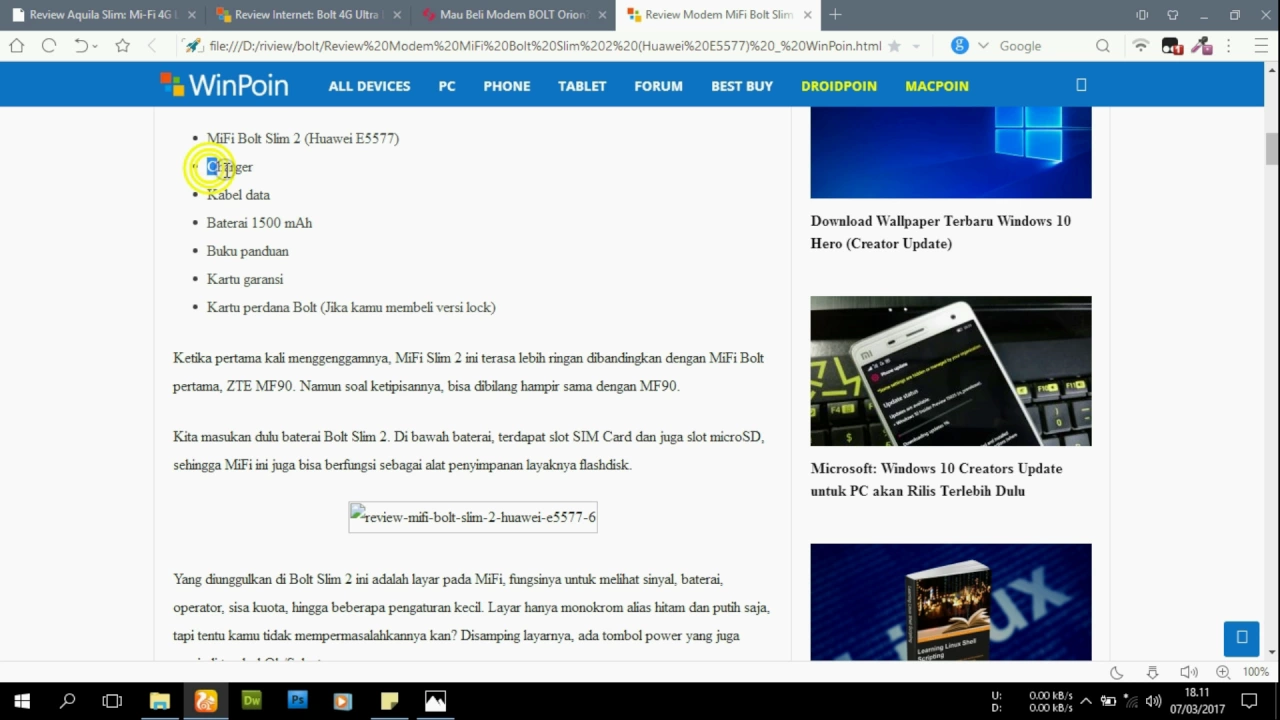Toggle night mode moon icon
This screenshot has height=720, width=1280.
(1117, 672)
